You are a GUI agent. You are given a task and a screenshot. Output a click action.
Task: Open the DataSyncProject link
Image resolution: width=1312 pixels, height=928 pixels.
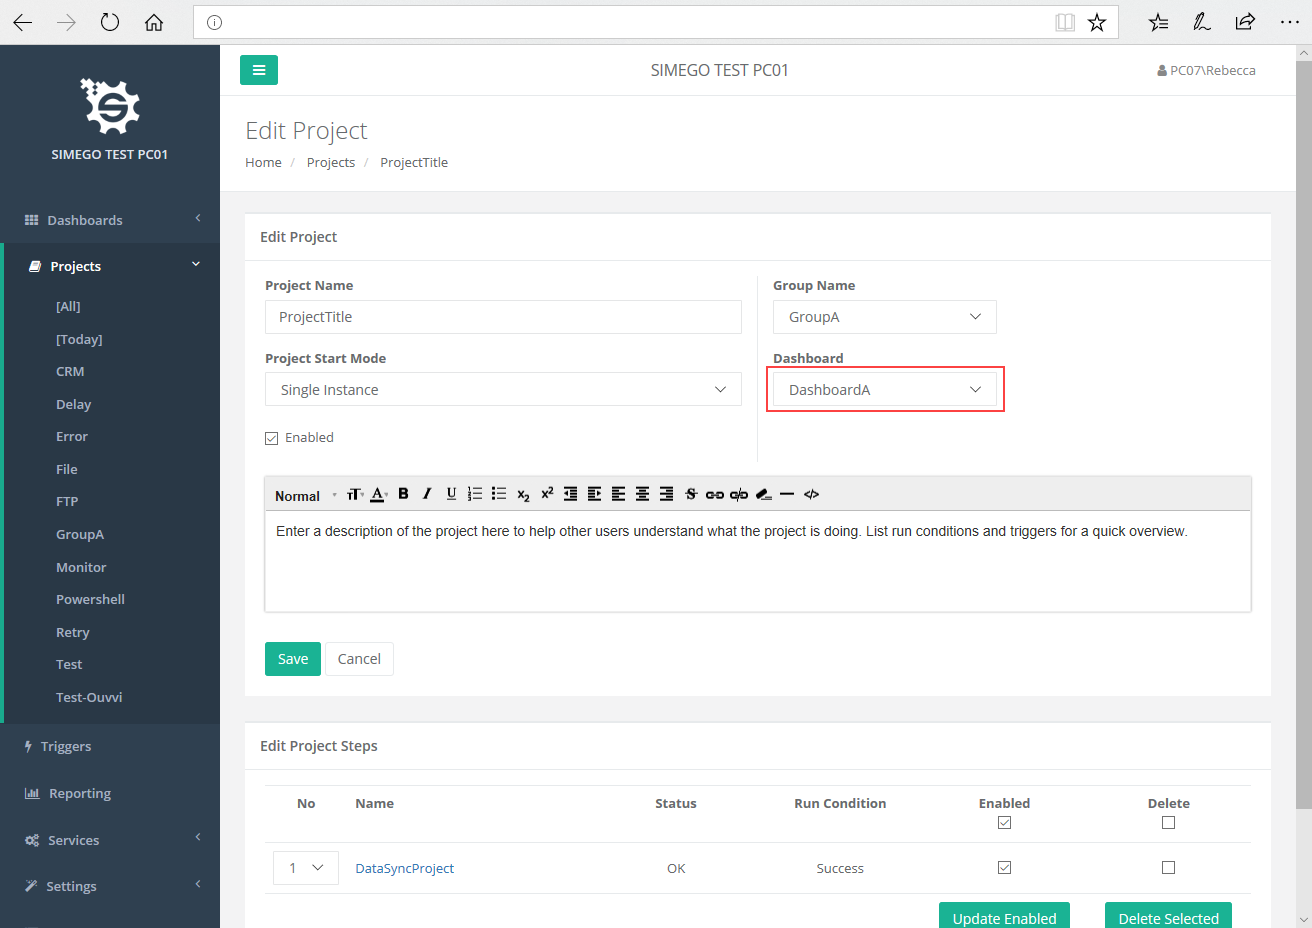[404, 868]
